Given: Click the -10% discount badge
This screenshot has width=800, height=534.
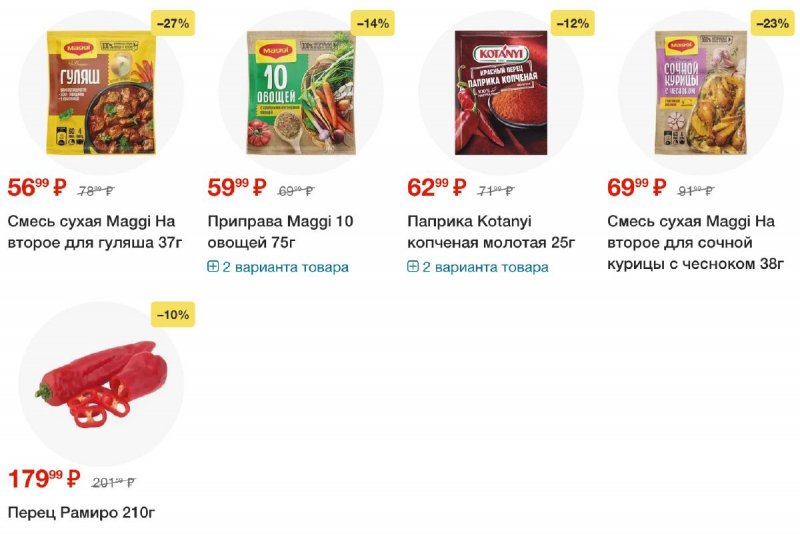Looking at the screenshot, I should [x=173, y=315].
